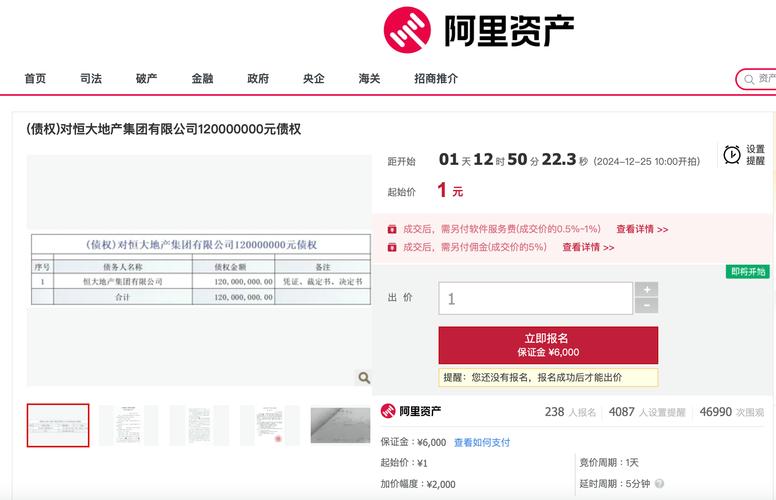Image resolution: width=776 pixels, height=500 pixels.
Task: Click the help icon beside 延时周期
Action: [659, 484]
